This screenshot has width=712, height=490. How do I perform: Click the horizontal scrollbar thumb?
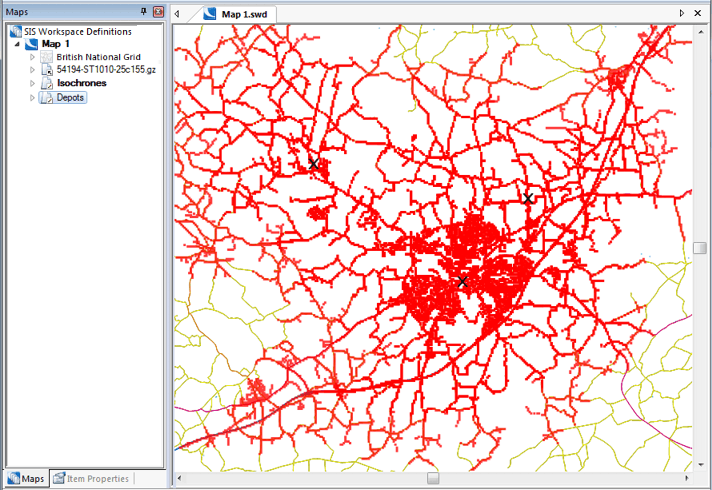433,479
